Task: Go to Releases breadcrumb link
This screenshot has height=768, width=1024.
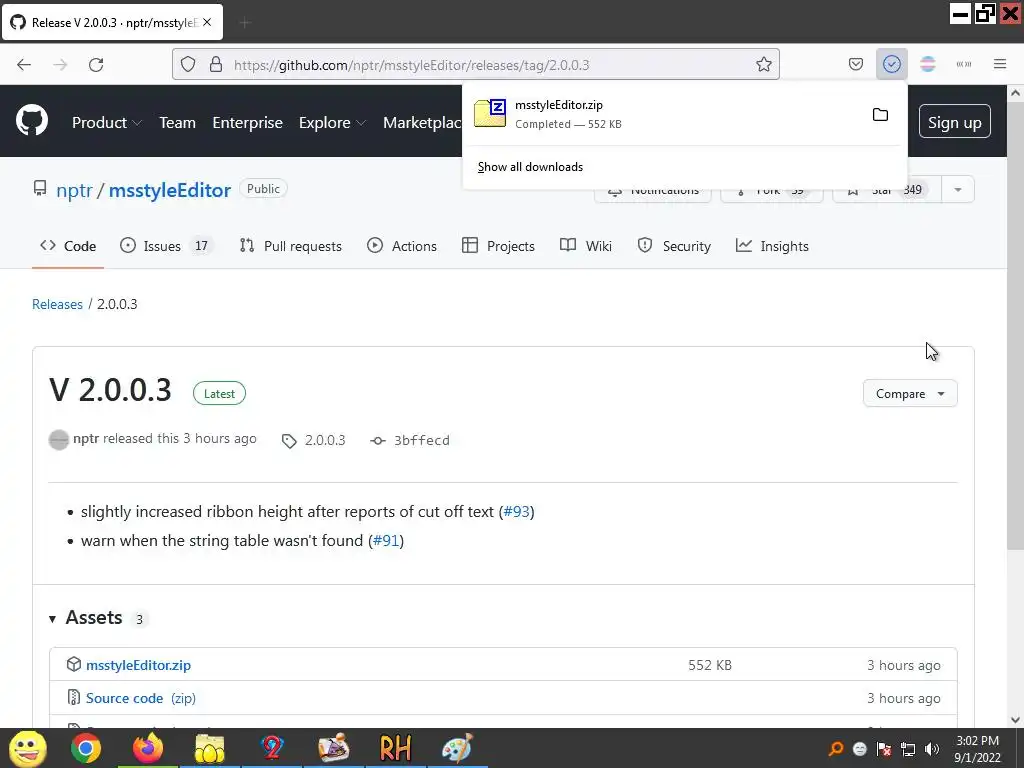Action: (x=57, y=304)
